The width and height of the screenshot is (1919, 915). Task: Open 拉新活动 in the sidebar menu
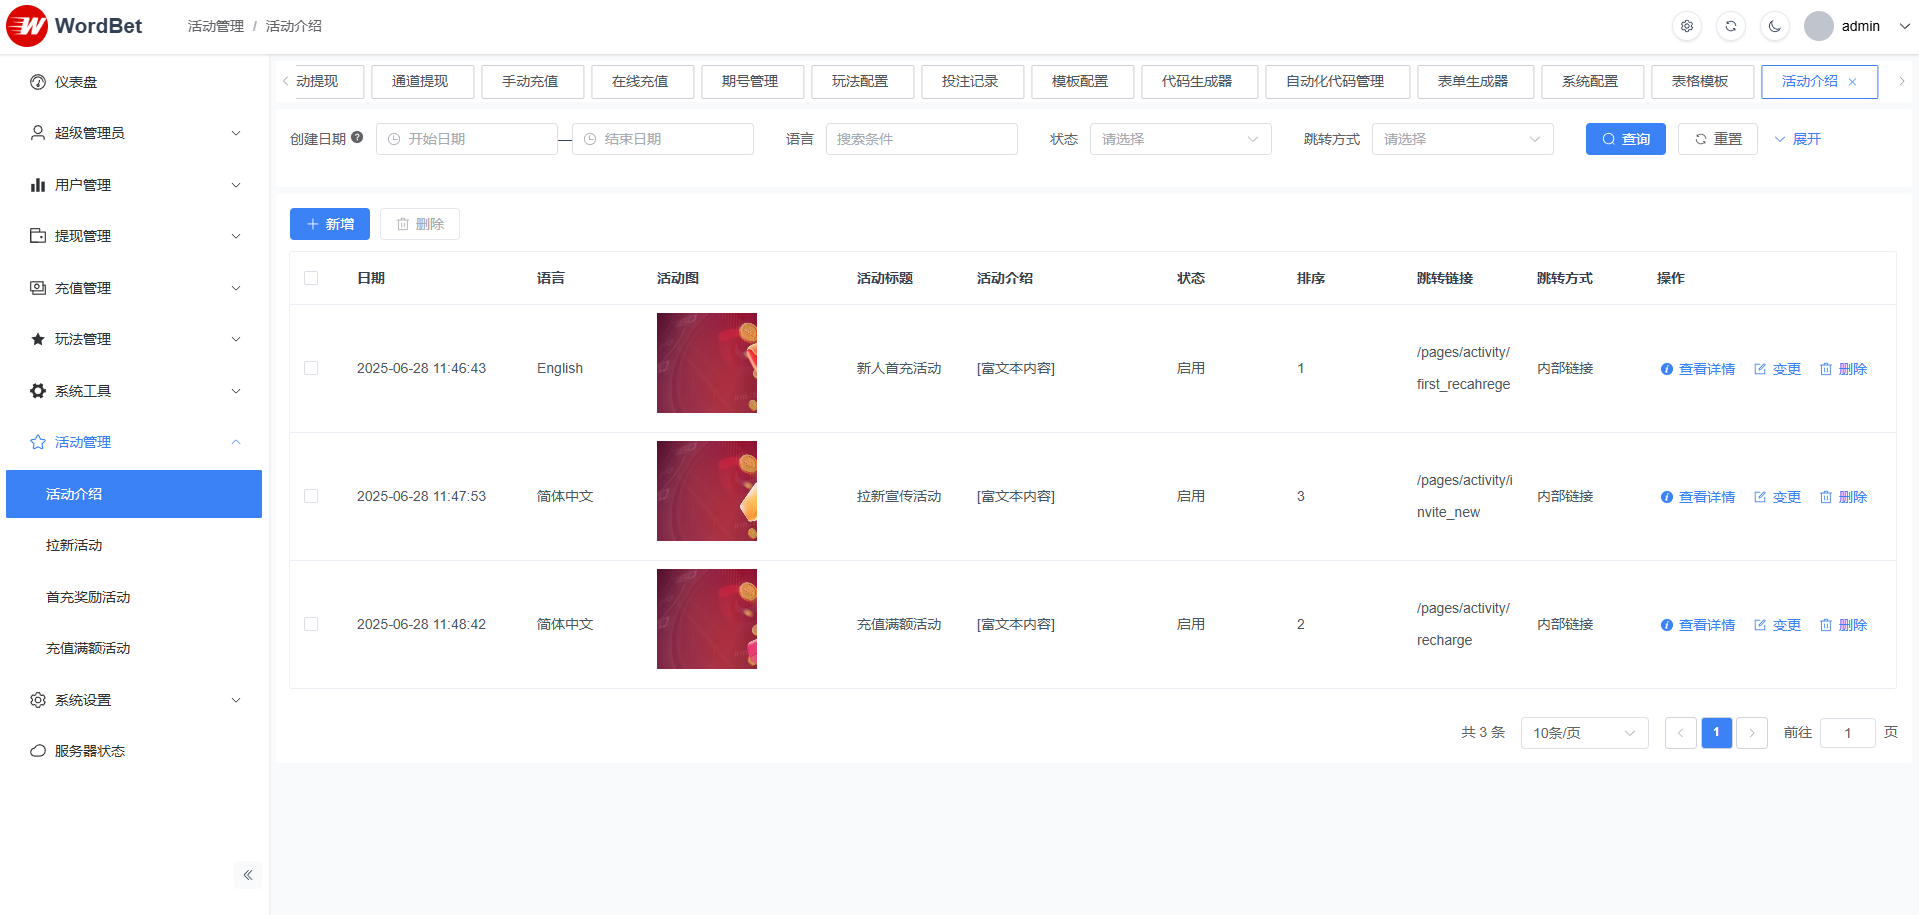coord(74,545)
